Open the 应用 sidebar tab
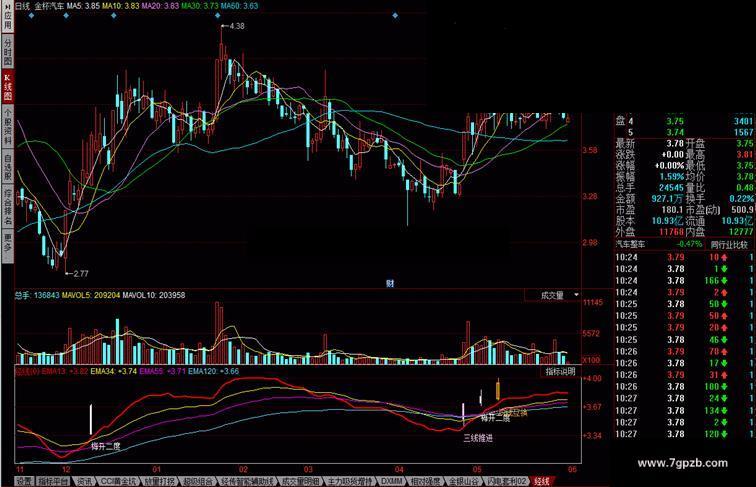Screen dimensions: 756x487 tap(8, 17)
